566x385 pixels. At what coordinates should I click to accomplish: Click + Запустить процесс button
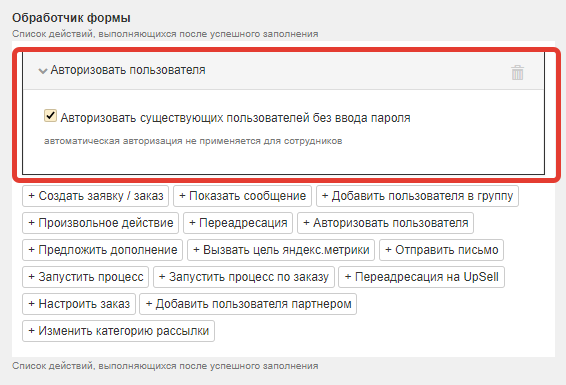pyautogui.click(x=86, y=277)
